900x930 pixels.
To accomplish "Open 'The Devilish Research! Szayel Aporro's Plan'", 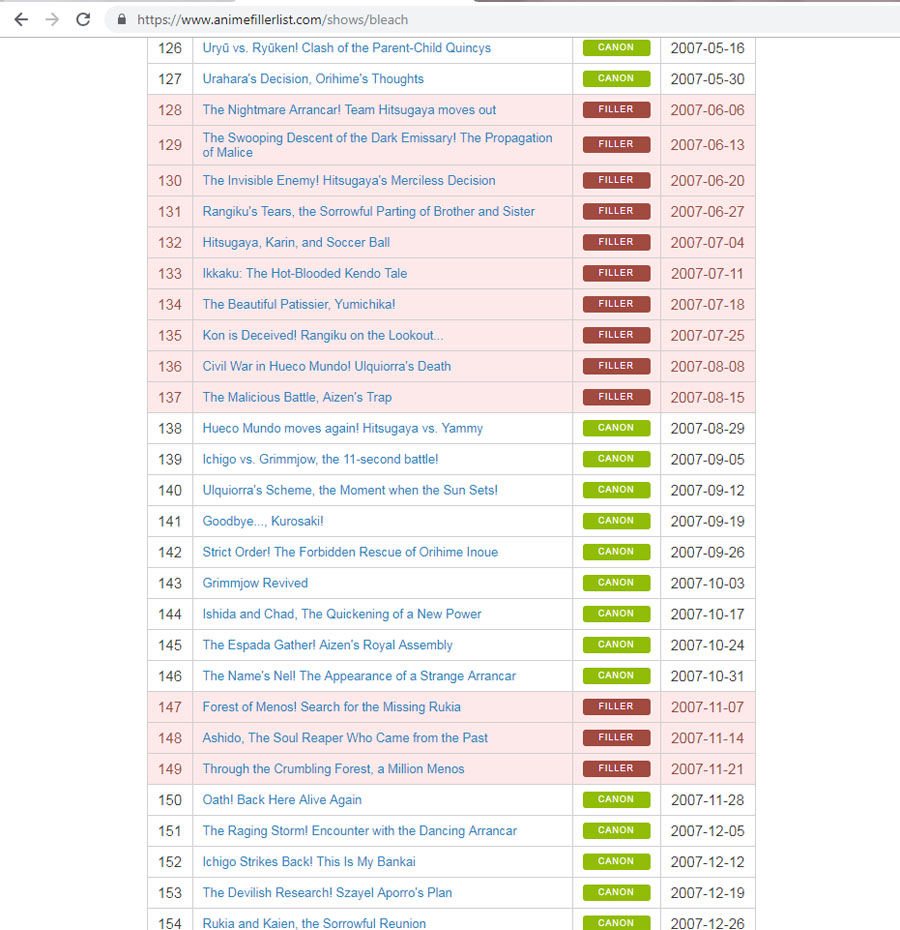I will point(327,893).
